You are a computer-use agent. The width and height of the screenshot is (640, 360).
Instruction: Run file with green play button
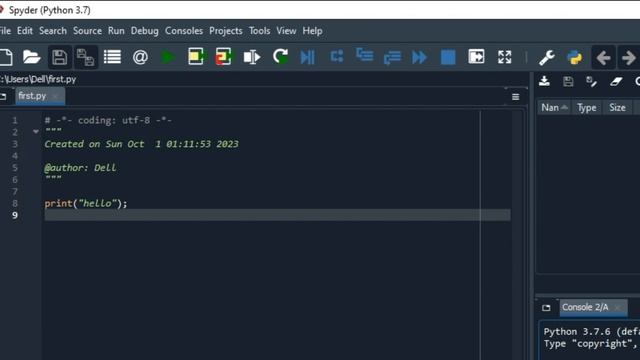[168, 57]
